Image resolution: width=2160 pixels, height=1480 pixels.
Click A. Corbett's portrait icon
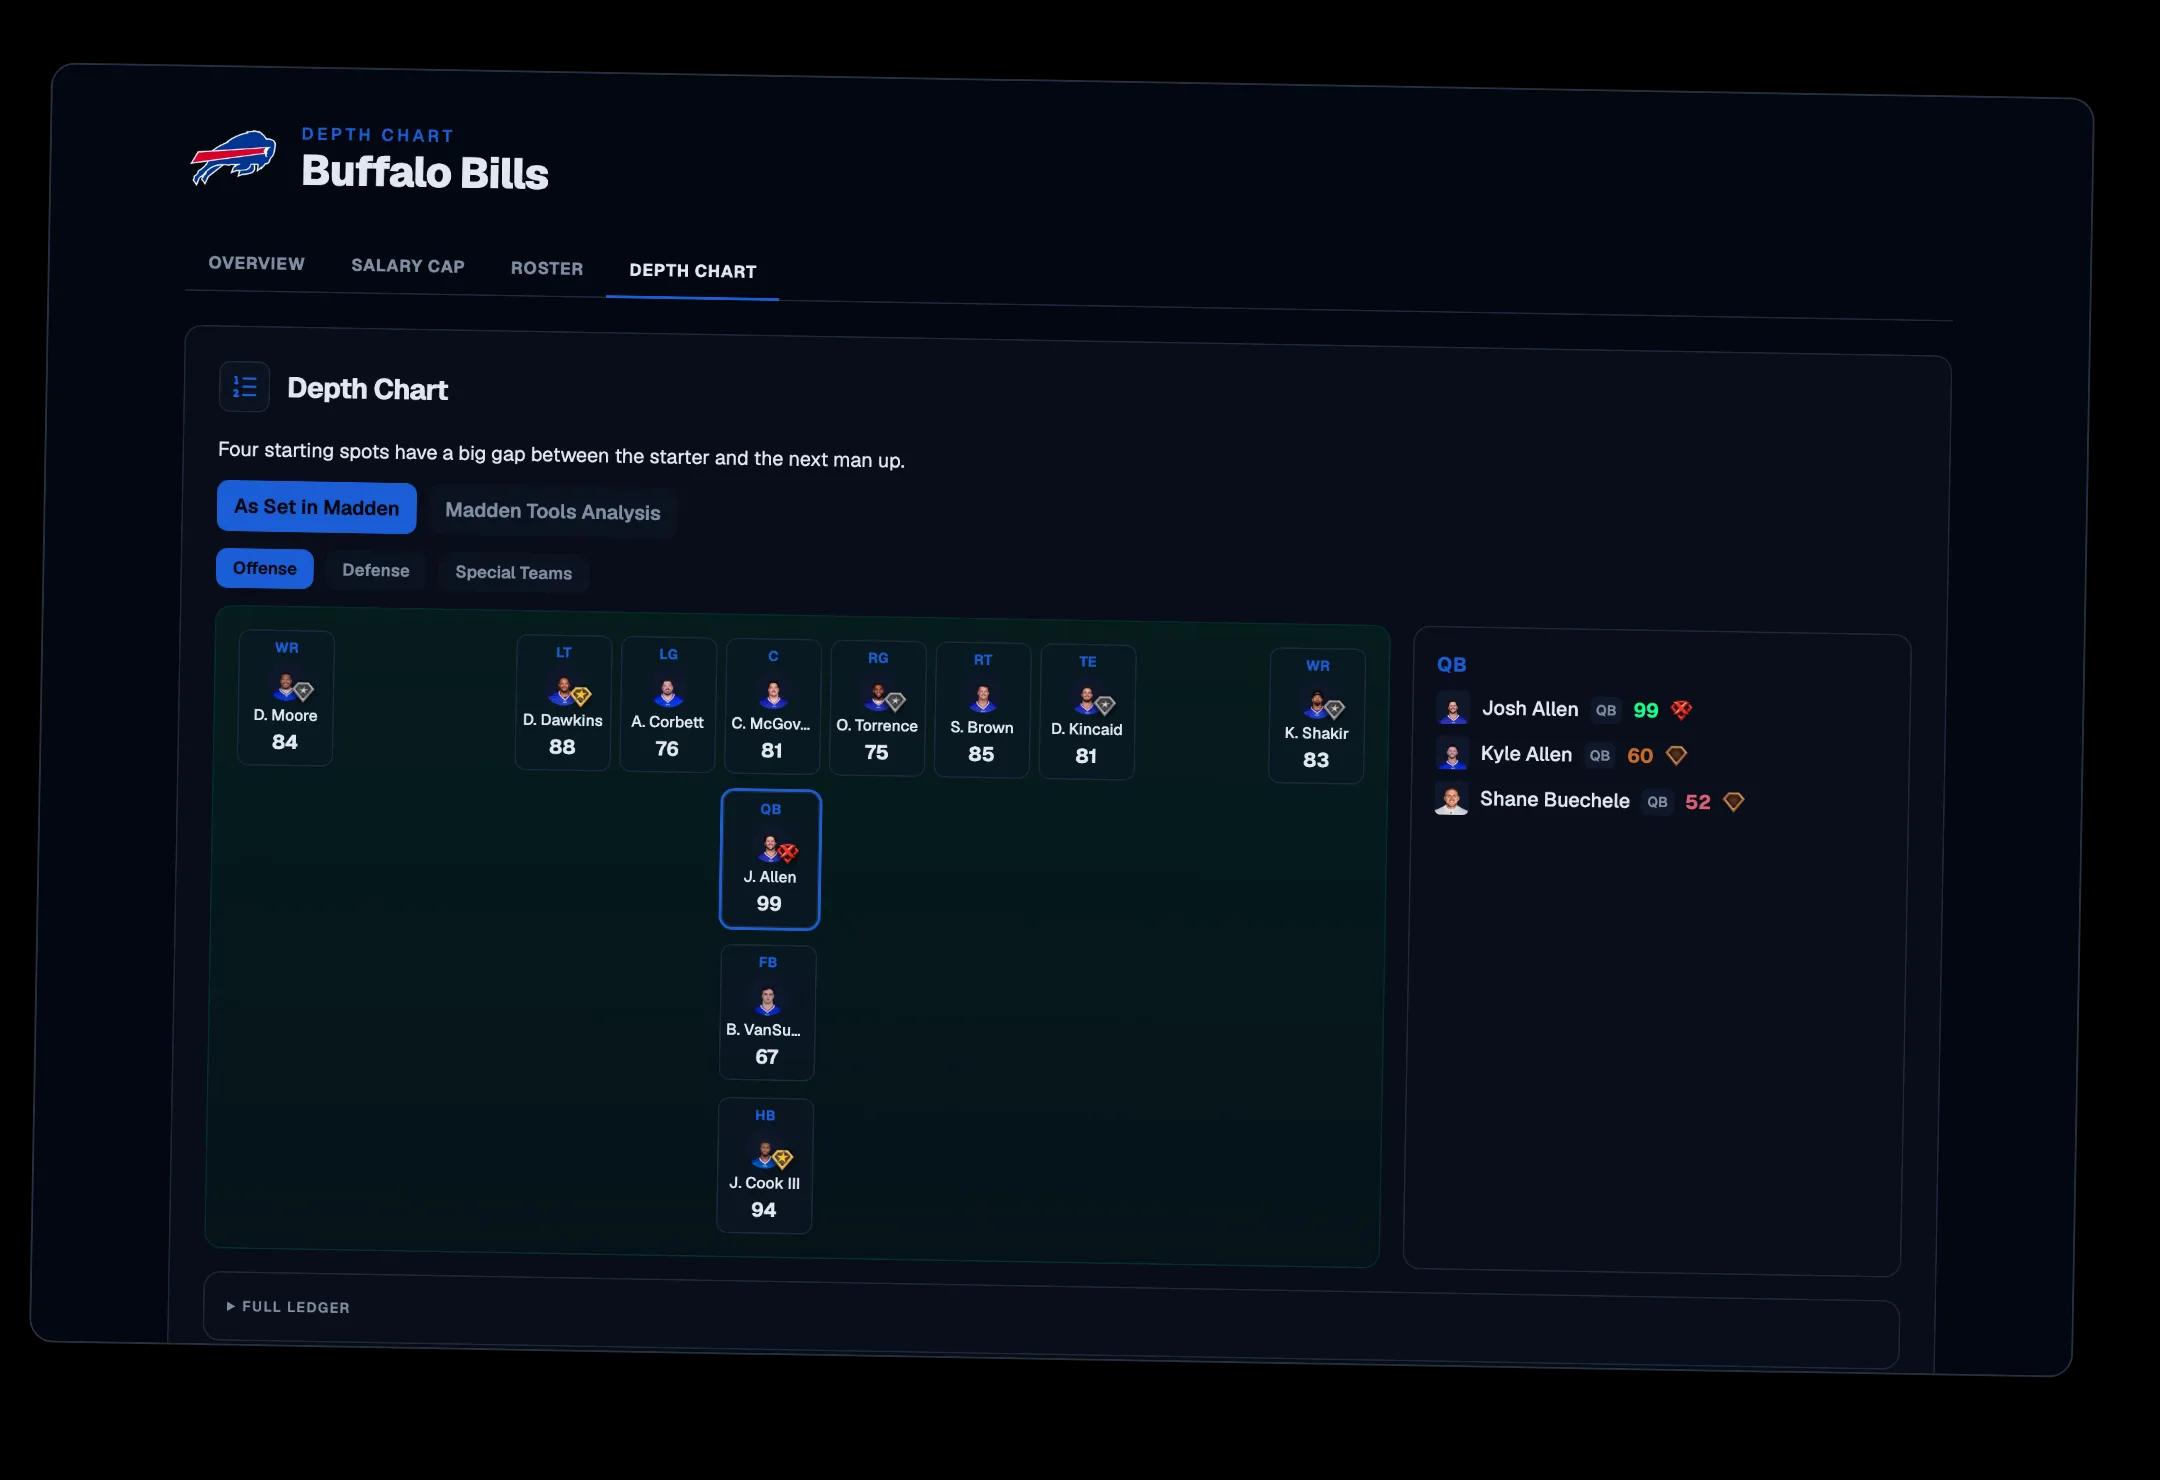tap(668, 692)
